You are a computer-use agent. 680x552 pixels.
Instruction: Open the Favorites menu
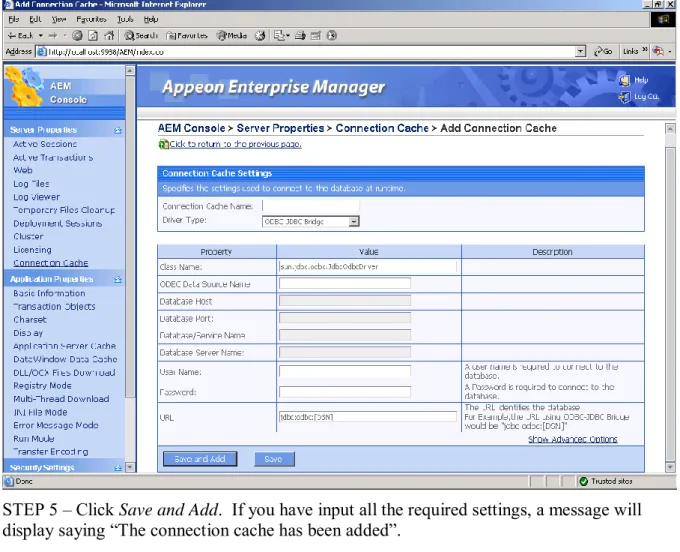(x=91, y=19)
